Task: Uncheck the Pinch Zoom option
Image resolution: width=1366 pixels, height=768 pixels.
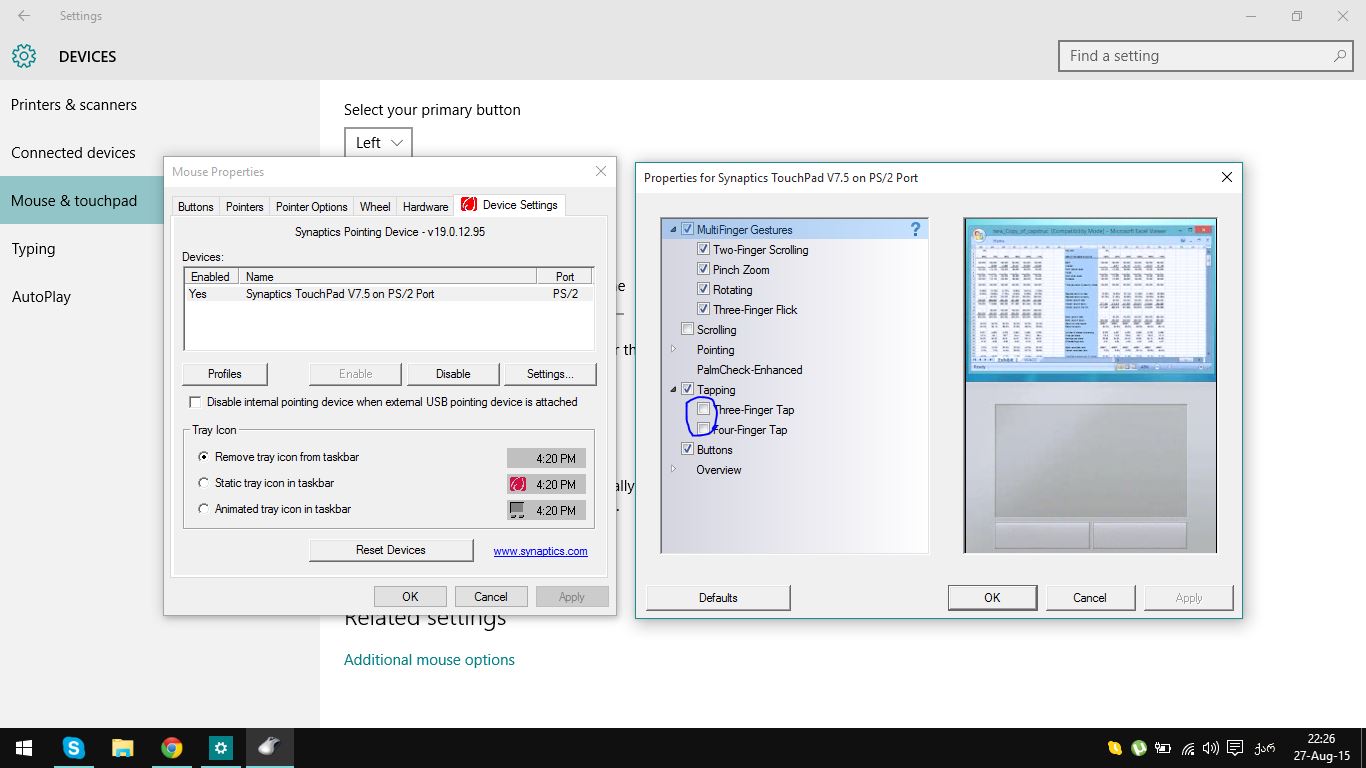Action: pyautogui.click(x=703, y=270)
